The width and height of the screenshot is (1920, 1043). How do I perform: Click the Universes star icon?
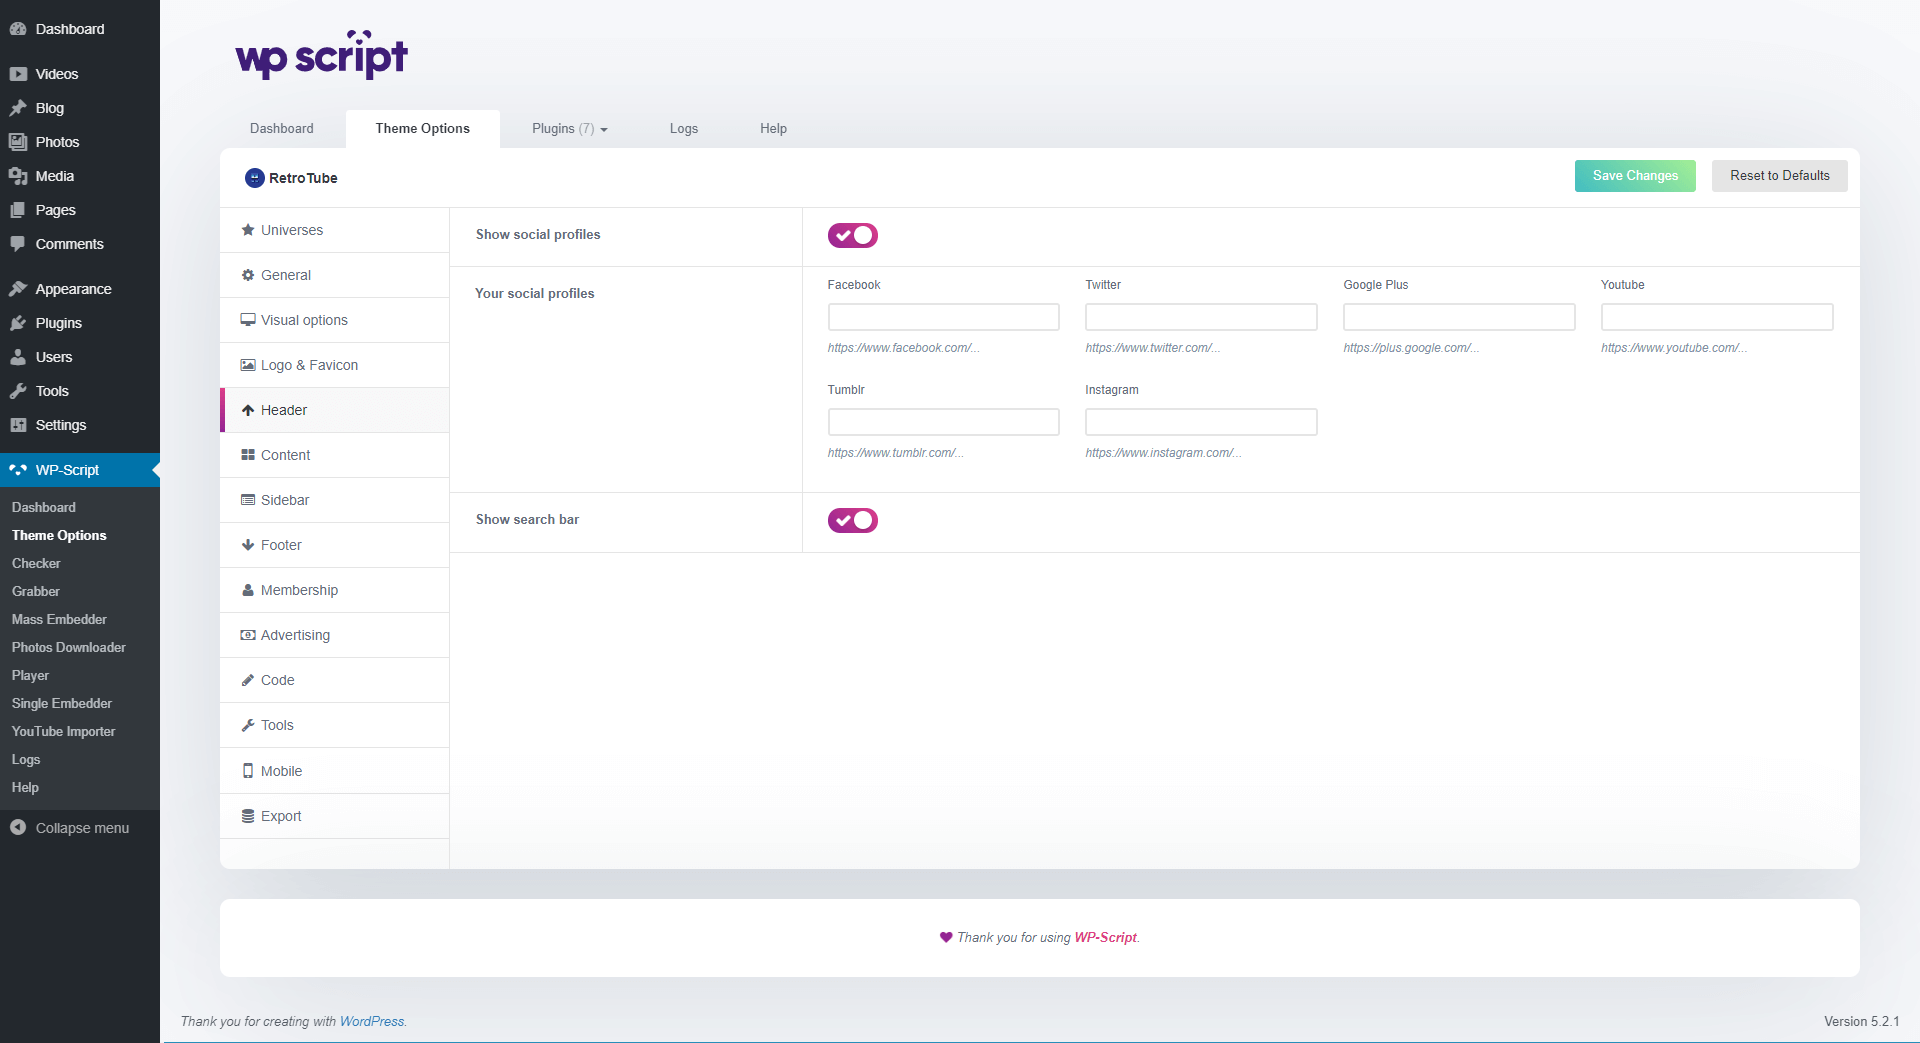(x=248, y=230)
